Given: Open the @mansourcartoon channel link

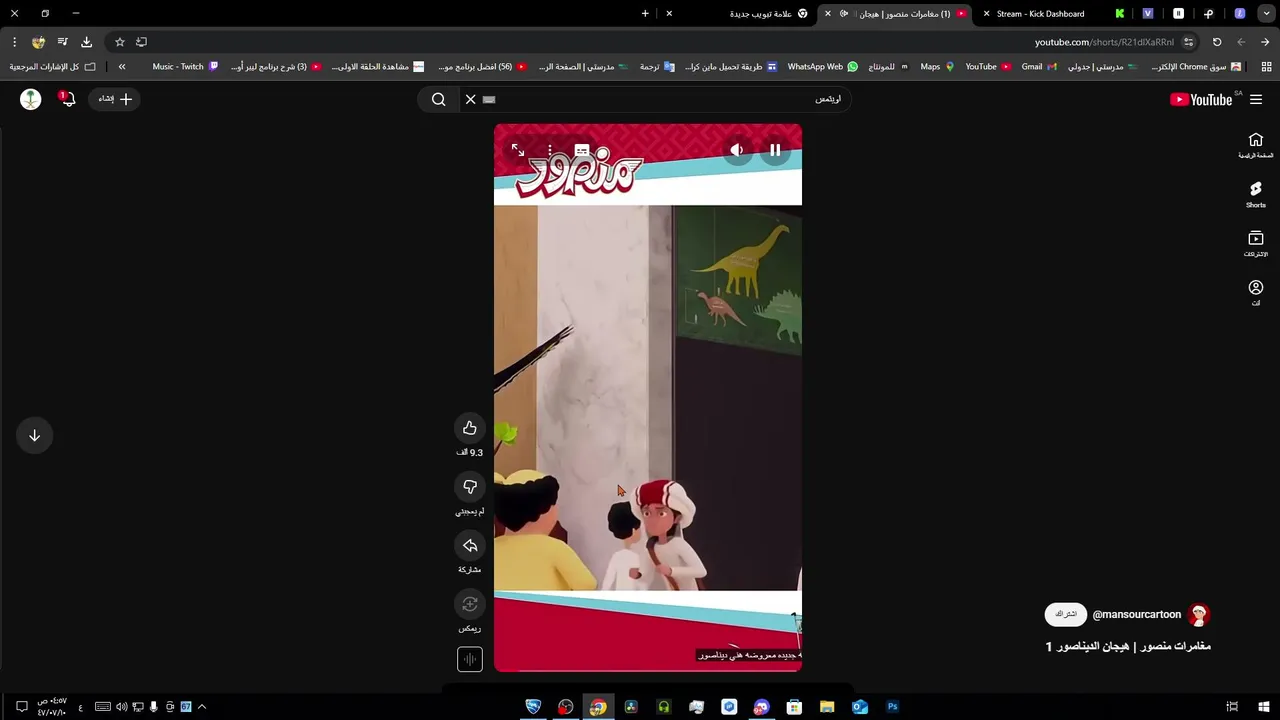Looking at the screenshot, I should click(x=1136, y=614).
